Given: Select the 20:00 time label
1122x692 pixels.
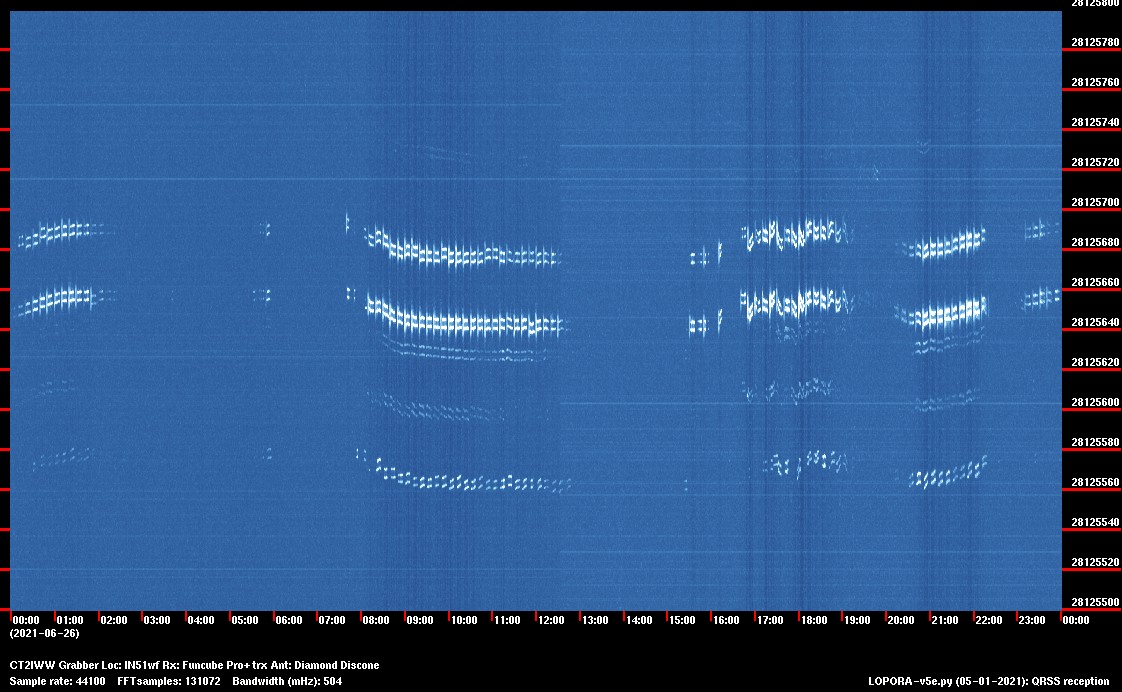Looking at the screenshot, I should click(901, 620).
